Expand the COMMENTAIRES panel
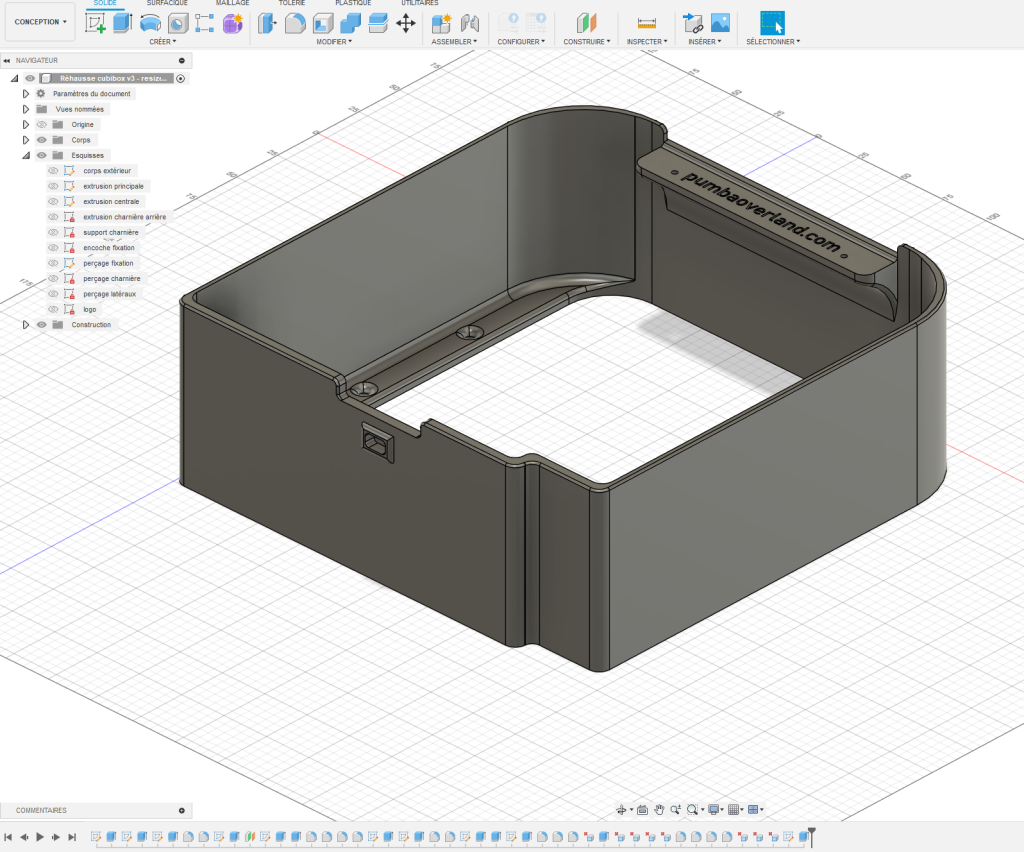The height and width of the screenshot is (852, 1024). 182,810
